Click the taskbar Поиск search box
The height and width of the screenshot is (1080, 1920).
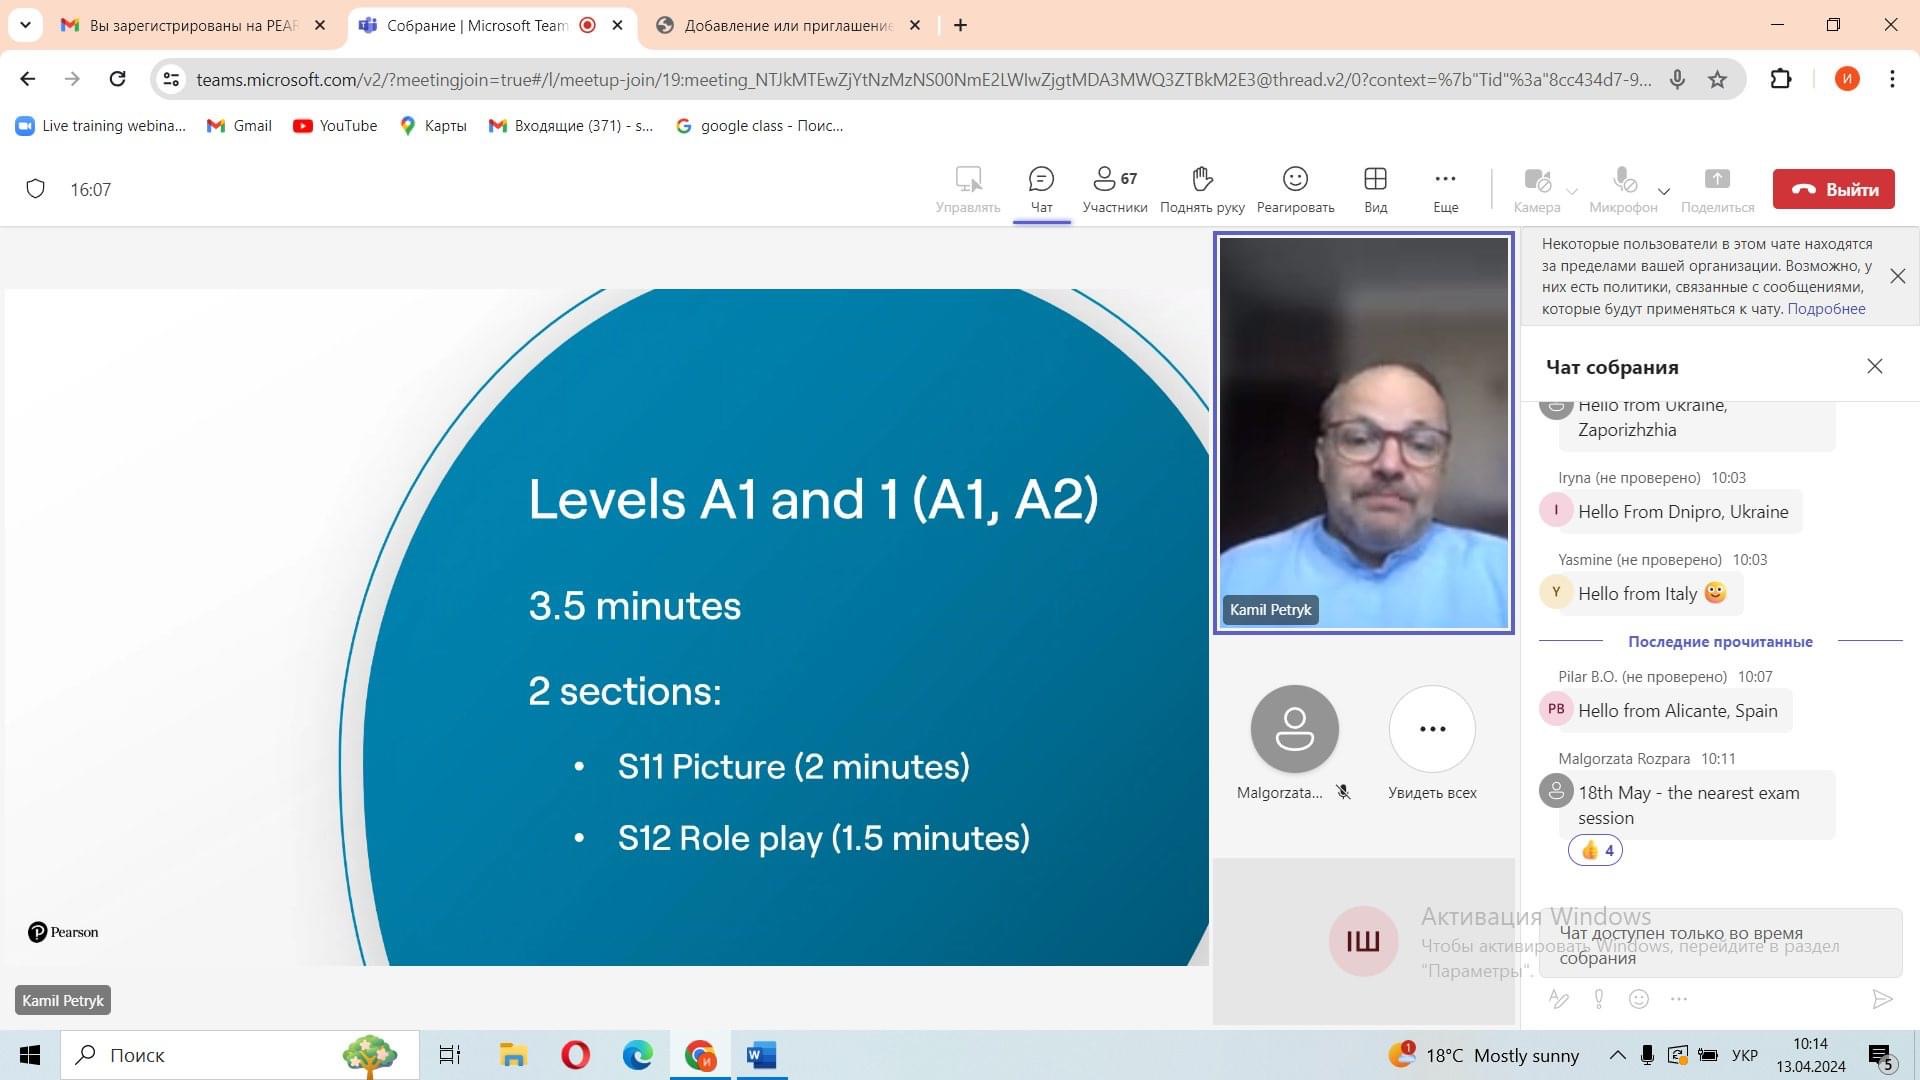tap(240, 1055)
